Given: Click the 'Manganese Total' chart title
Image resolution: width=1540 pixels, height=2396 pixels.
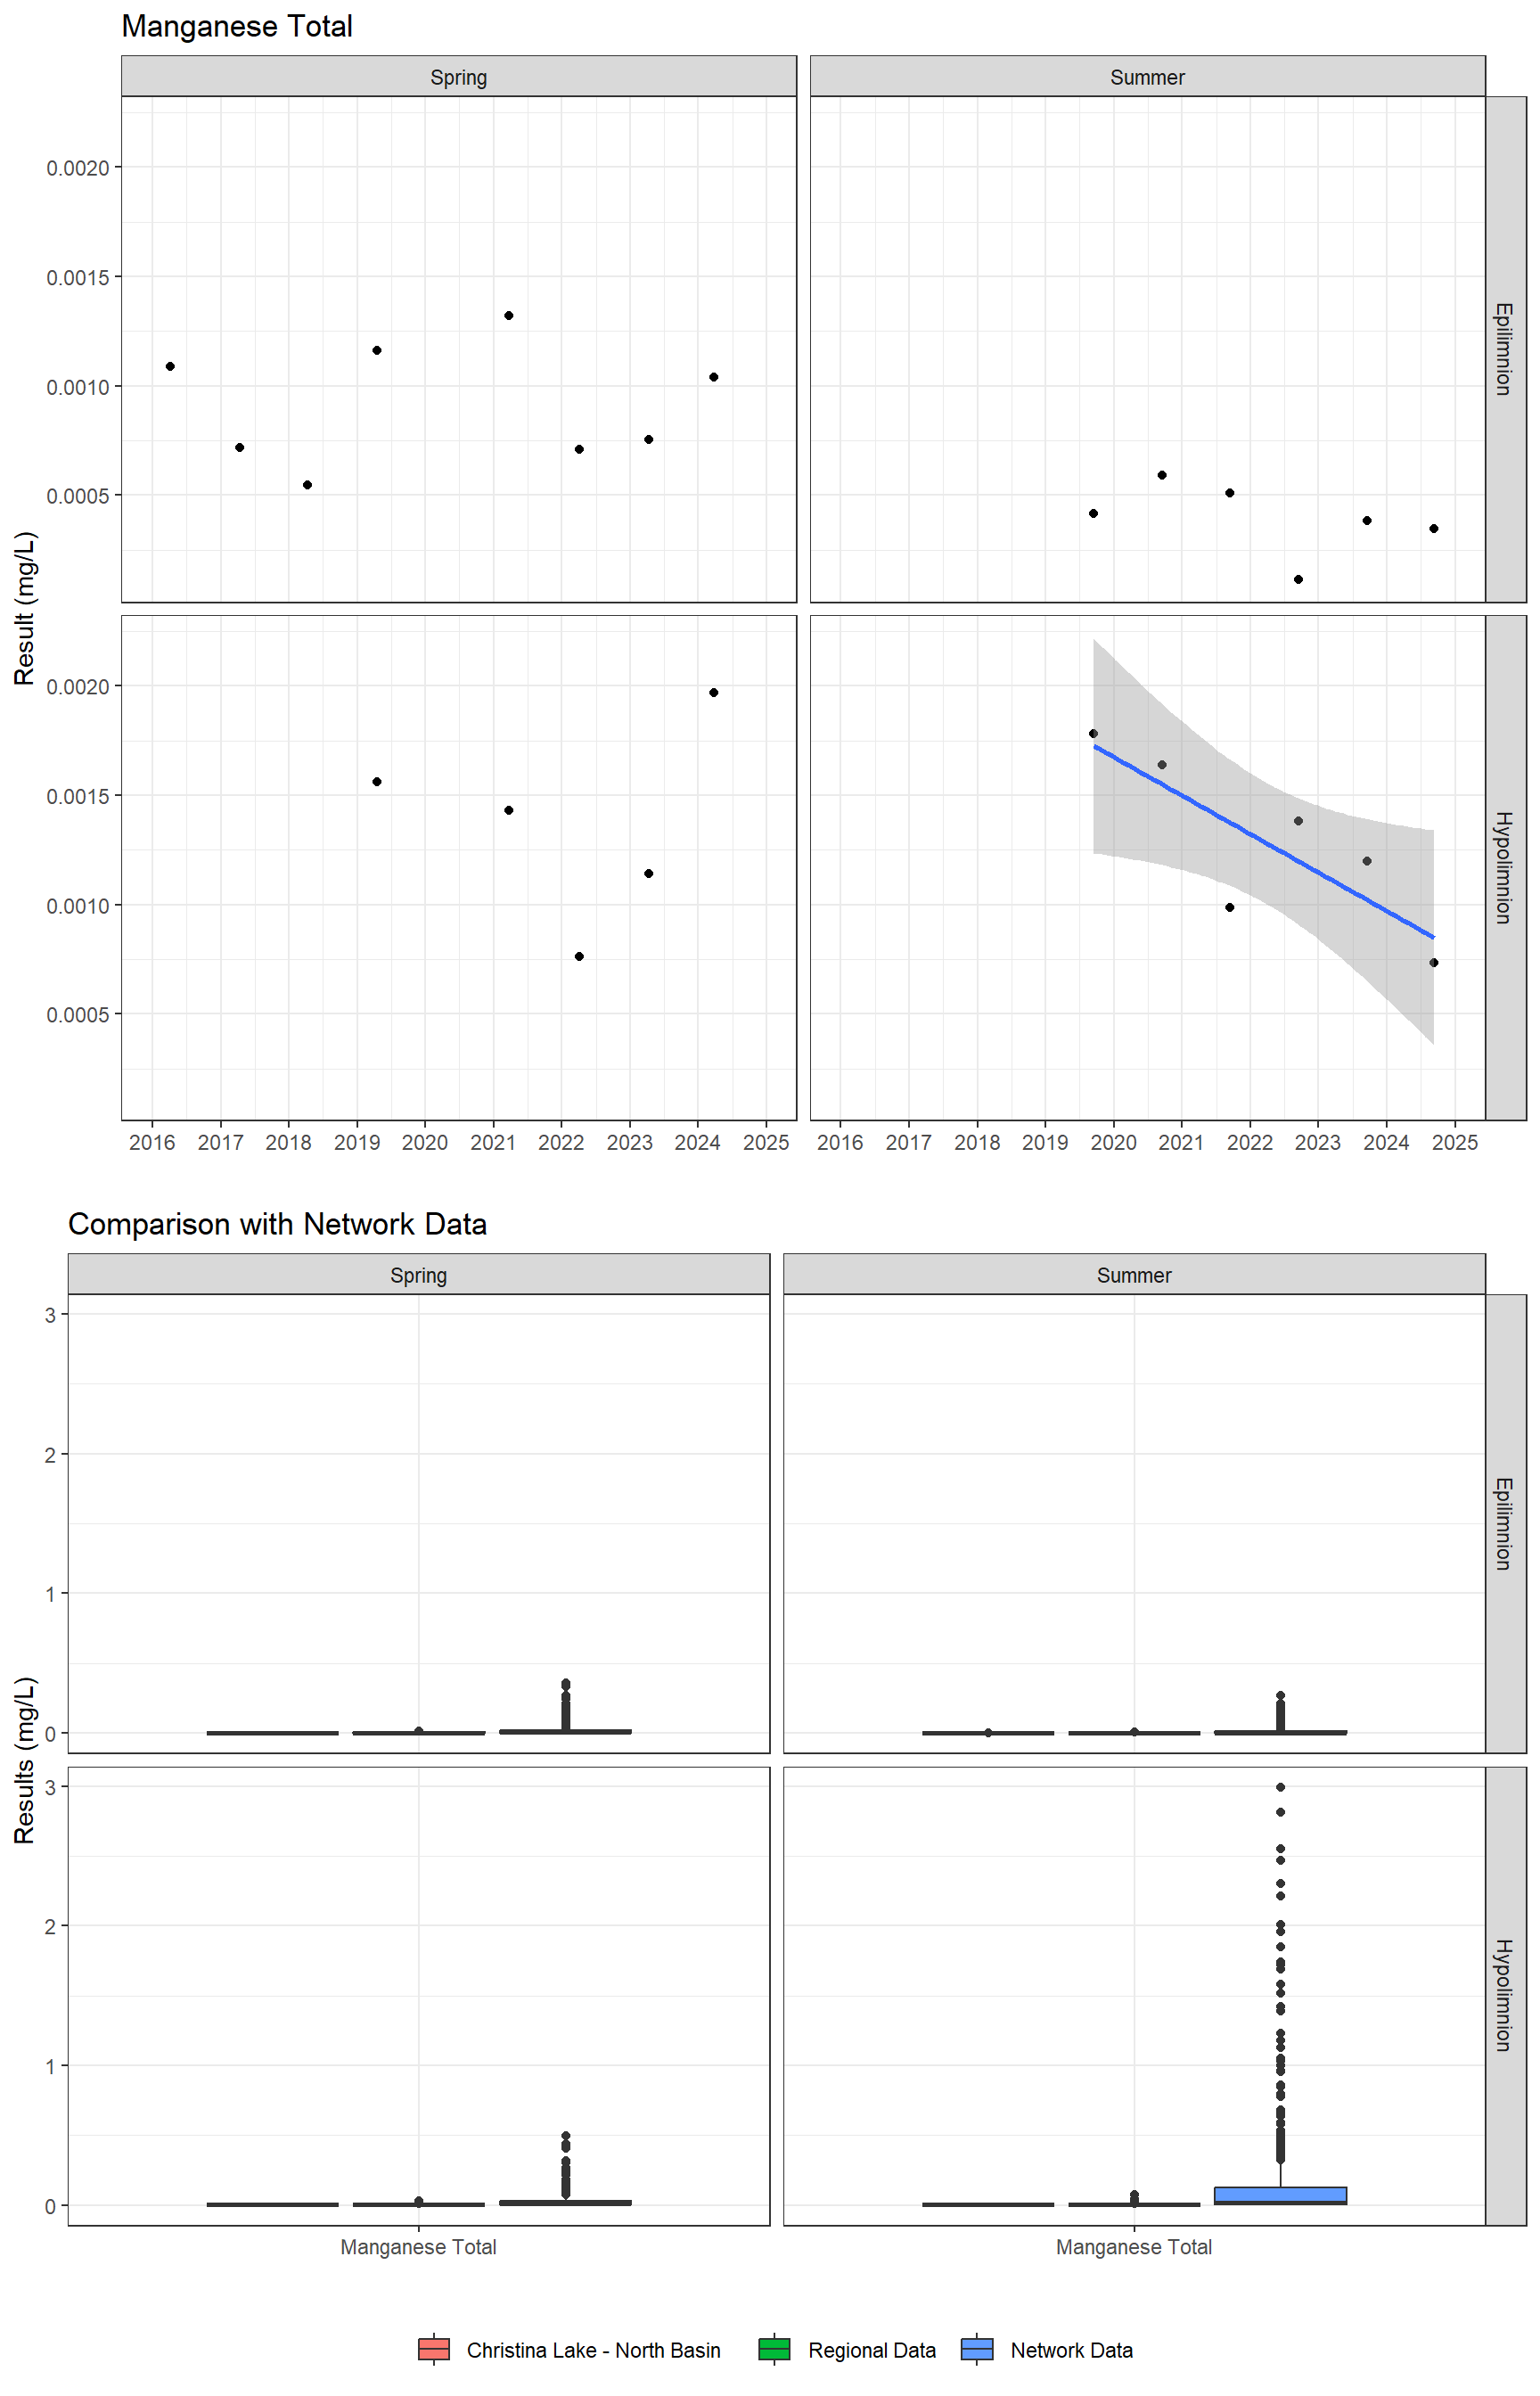Looking at the screenshot, I should [237, 26].
